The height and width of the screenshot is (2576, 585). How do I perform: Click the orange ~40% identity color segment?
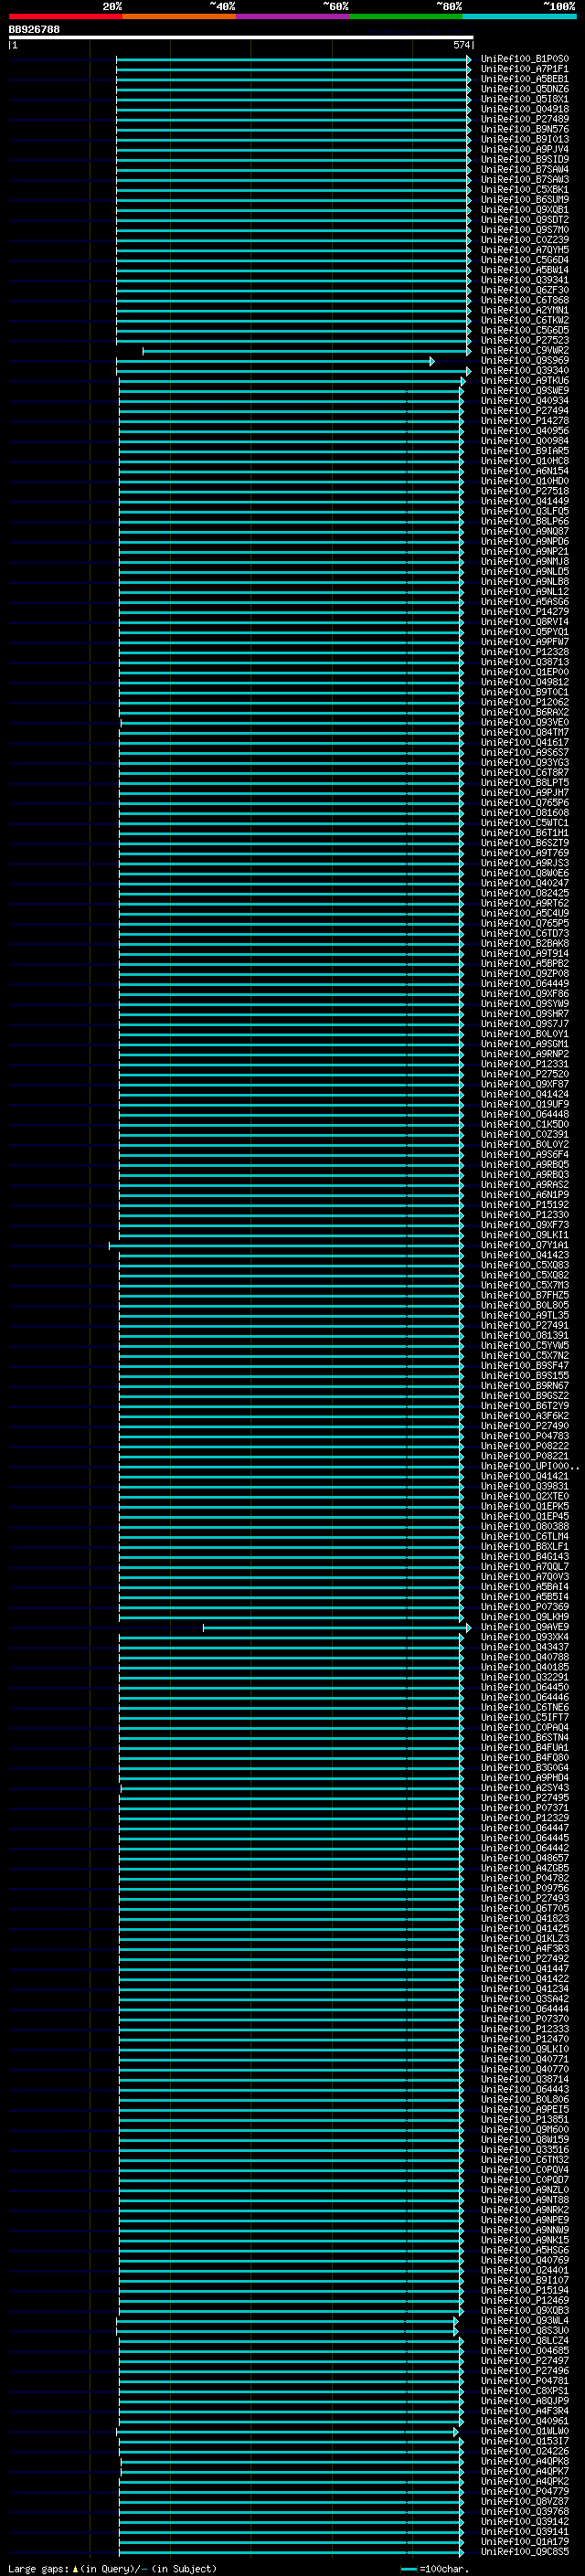pyautogui.click(x=179, y=16)
